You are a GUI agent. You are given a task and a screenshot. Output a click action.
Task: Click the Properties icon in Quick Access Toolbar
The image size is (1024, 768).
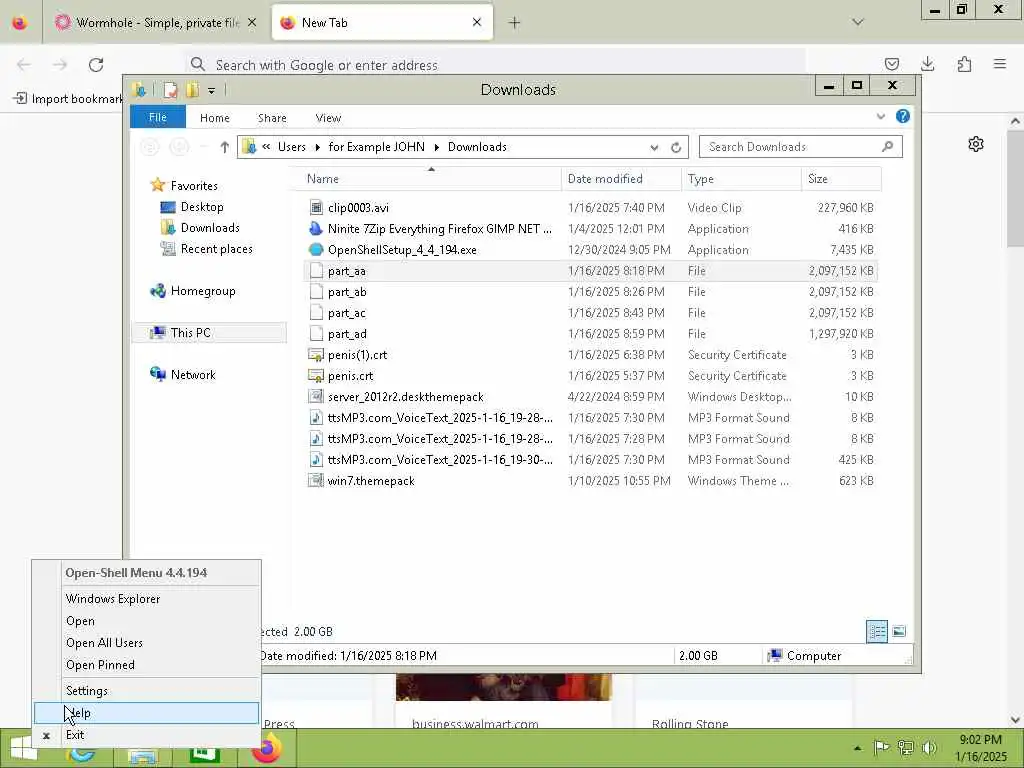click(170, 89)
